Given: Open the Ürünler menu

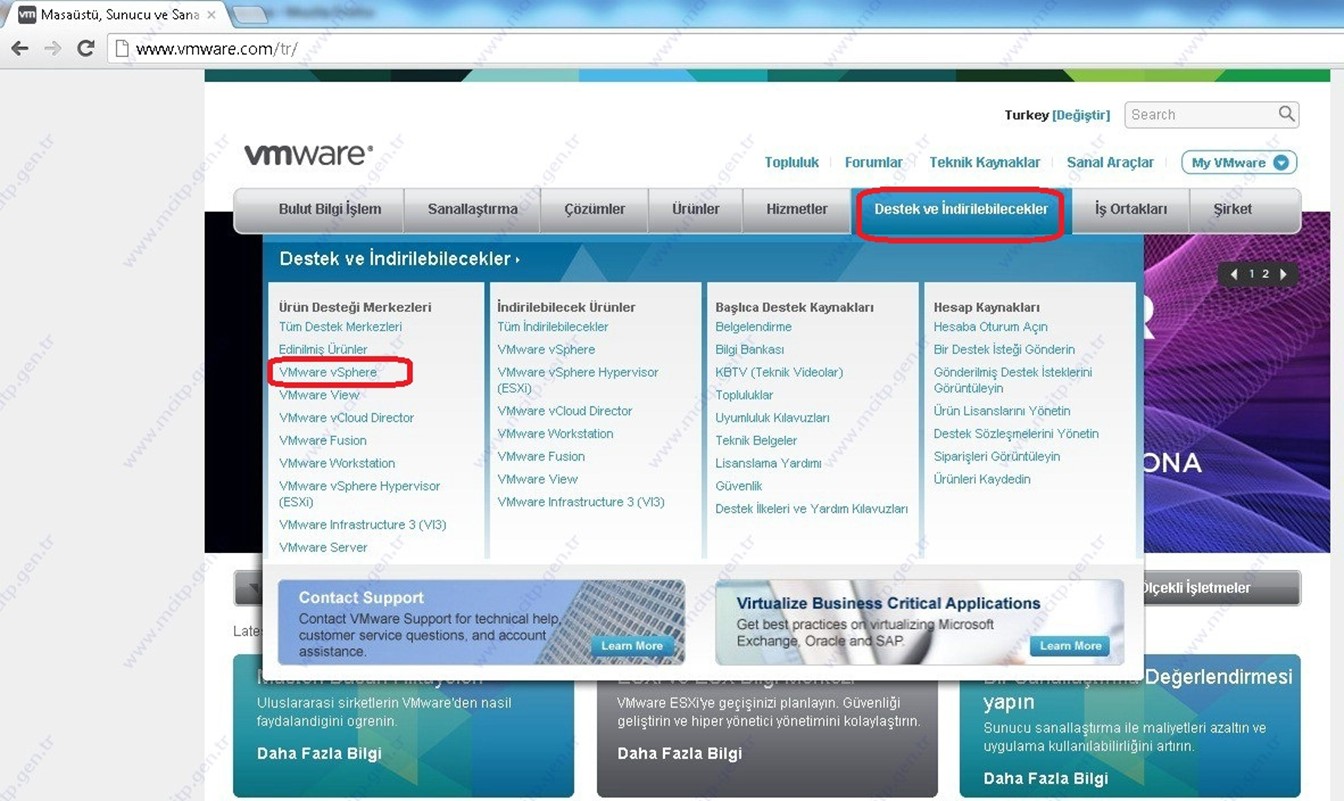Looking at the screenshot, I should pos(696,209).
